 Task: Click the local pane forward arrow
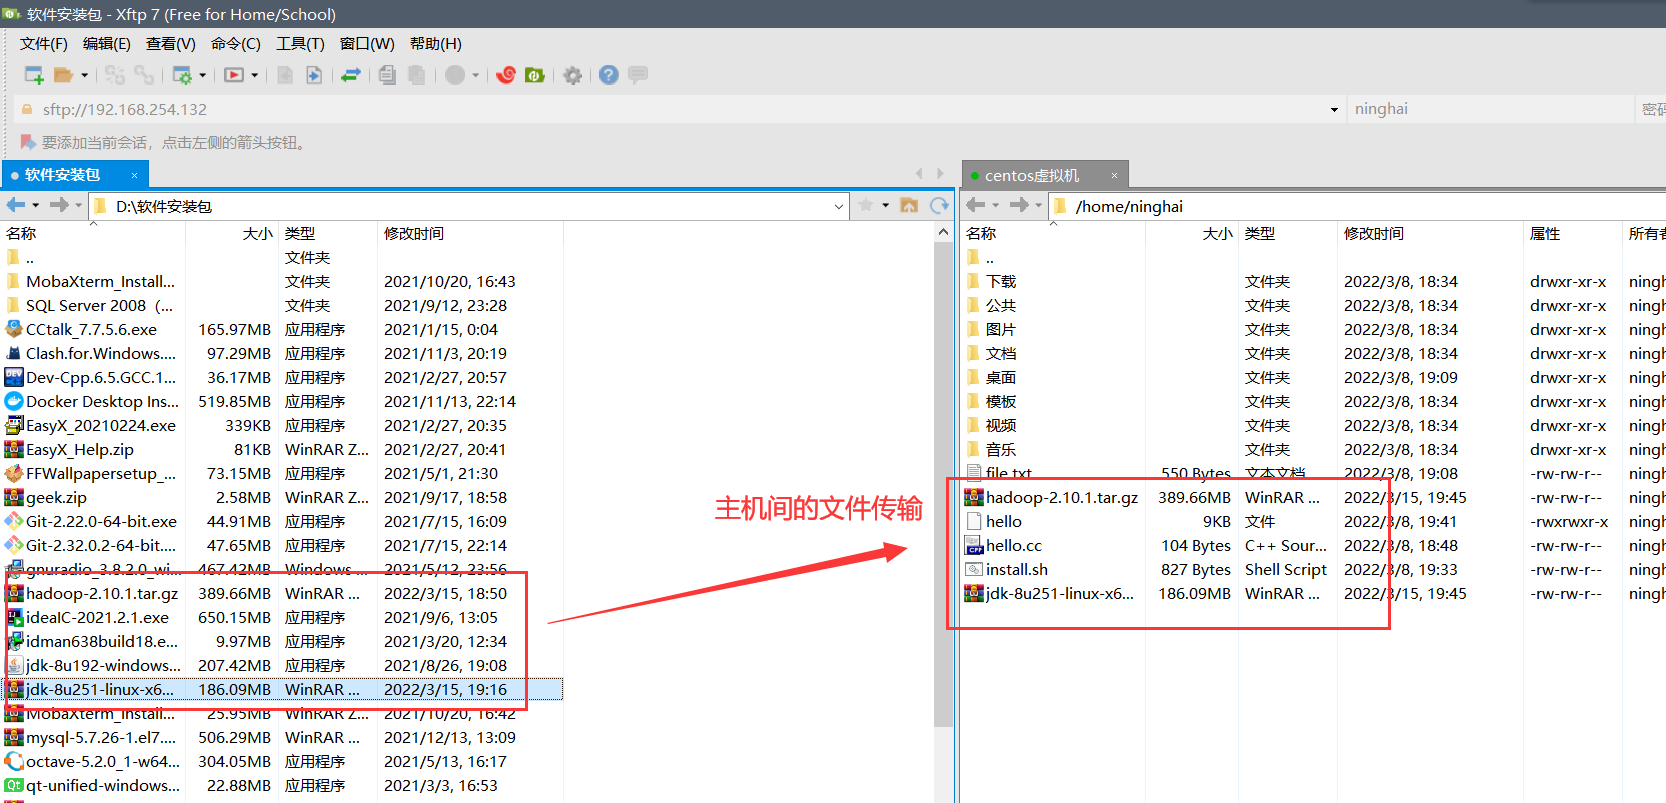59,205
